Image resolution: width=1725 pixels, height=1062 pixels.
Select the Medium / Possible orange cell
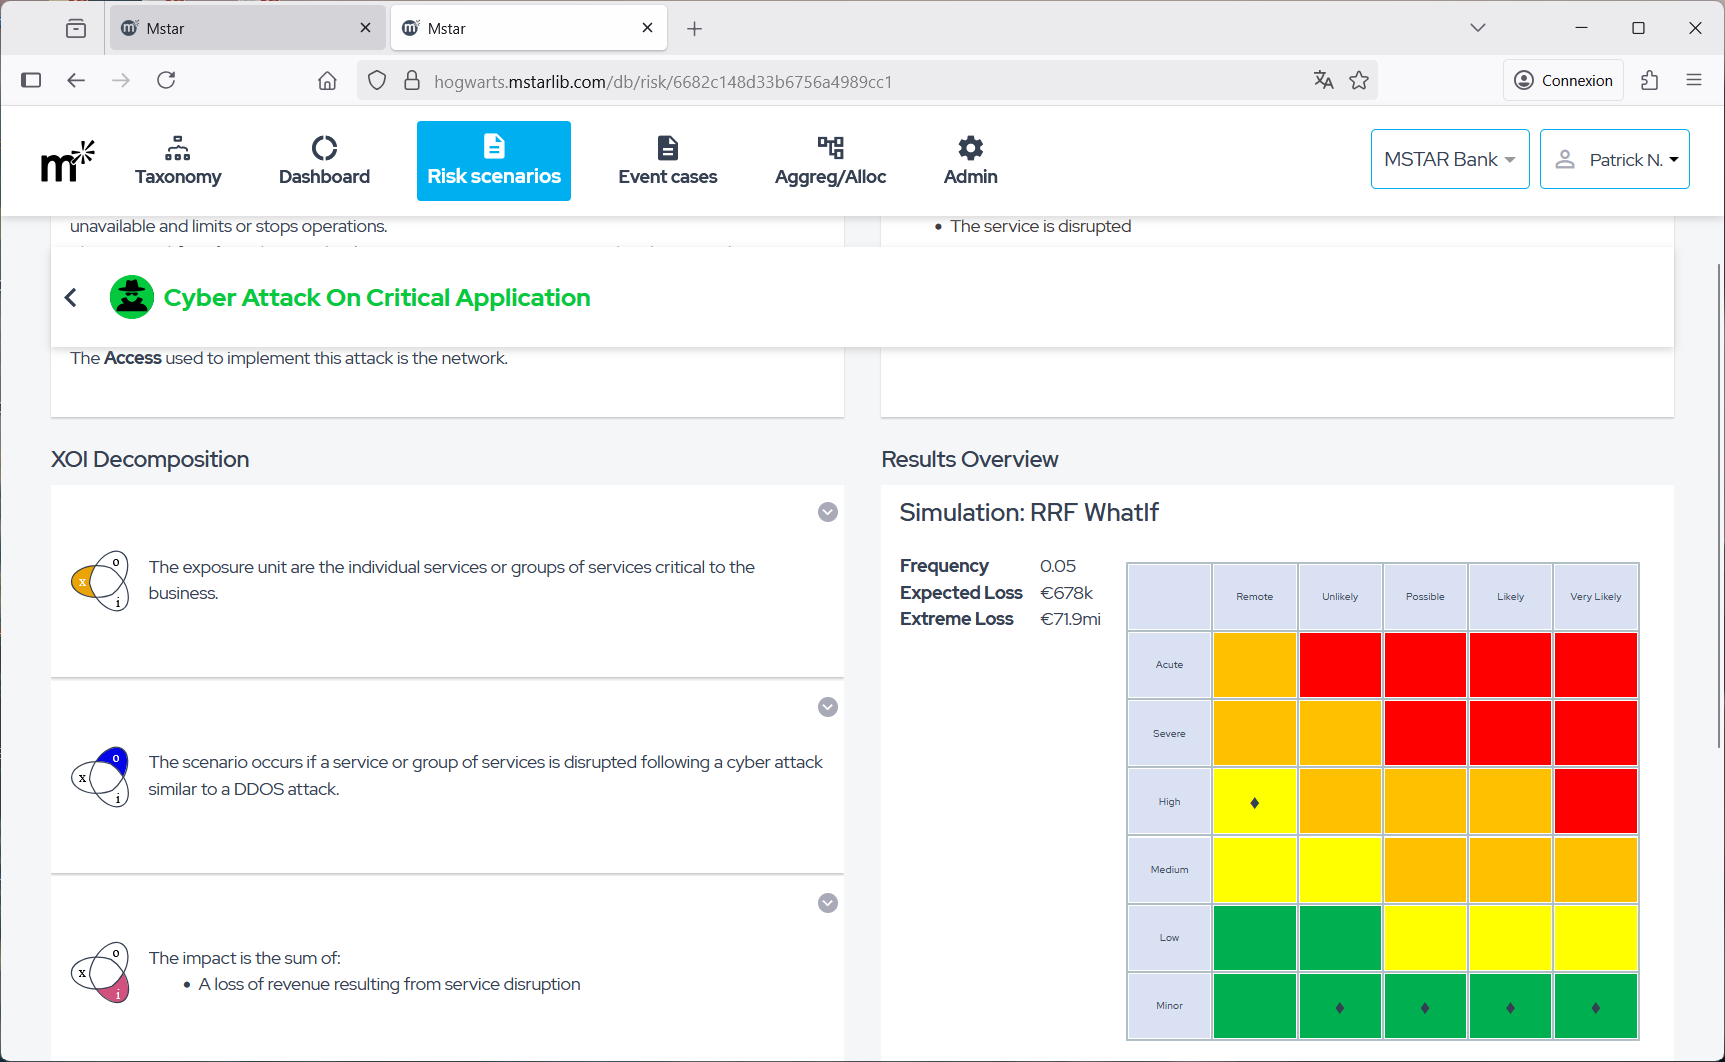coord(1425,870)
